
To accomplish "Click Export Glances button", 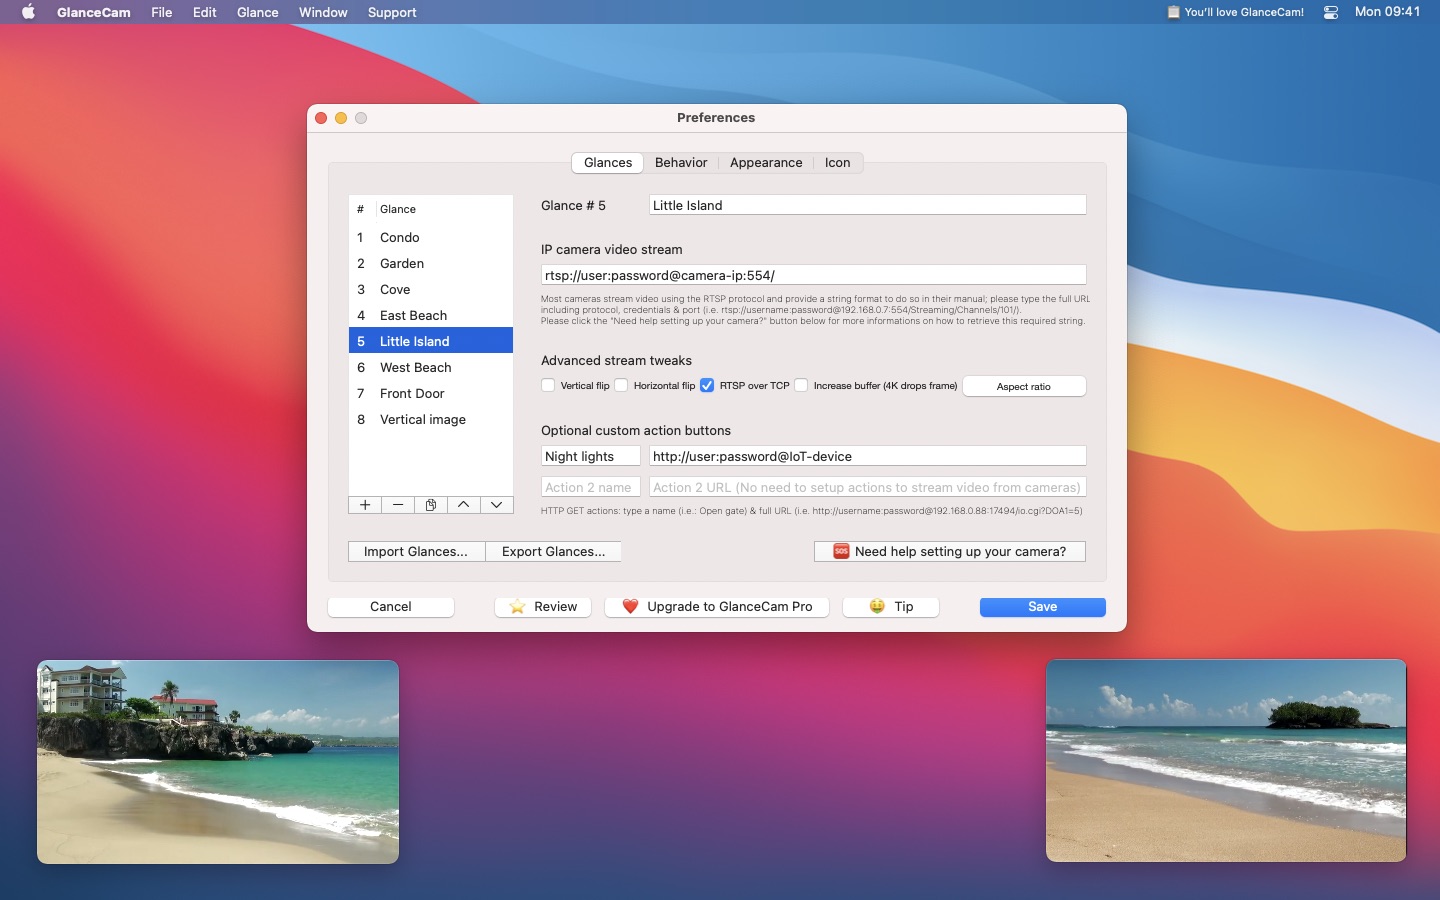I will (554, 552).
